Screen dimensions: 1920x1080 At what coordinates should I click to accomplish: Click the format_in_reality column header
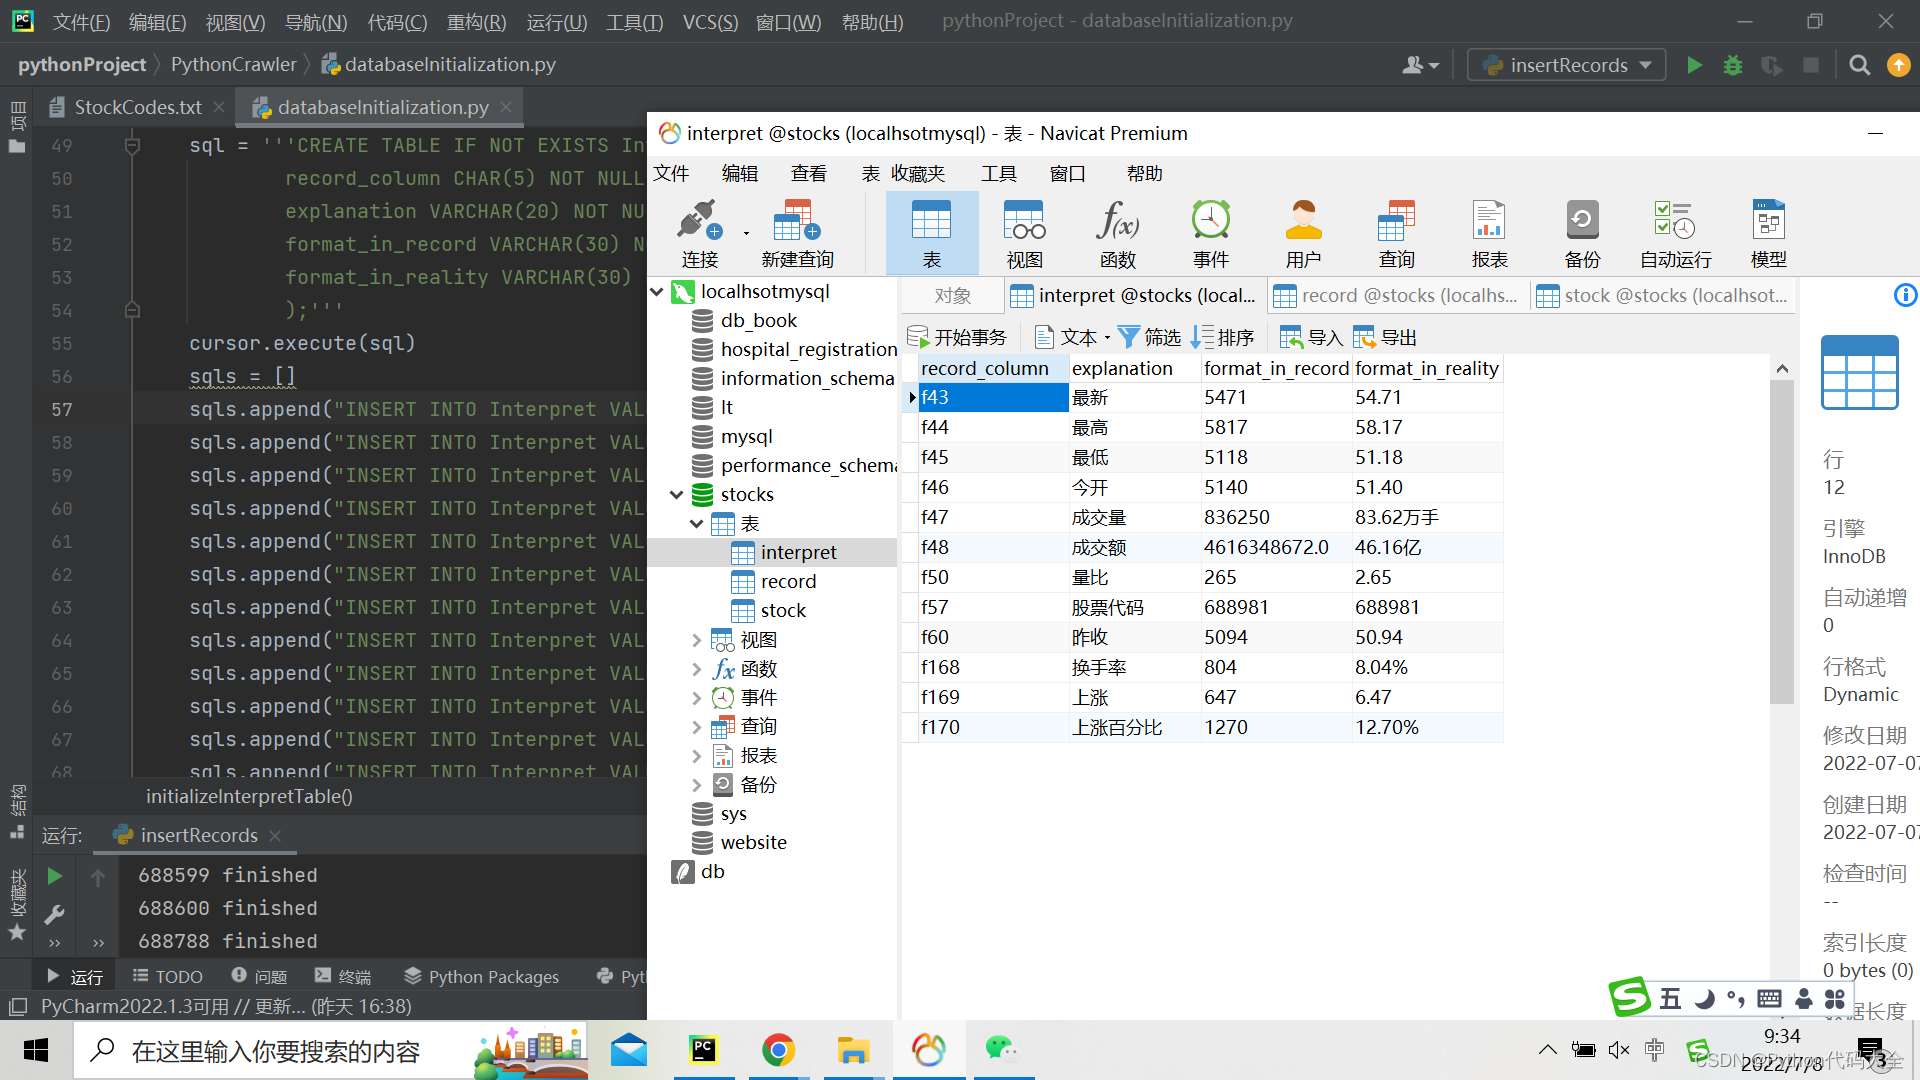tap(1426, 368)
